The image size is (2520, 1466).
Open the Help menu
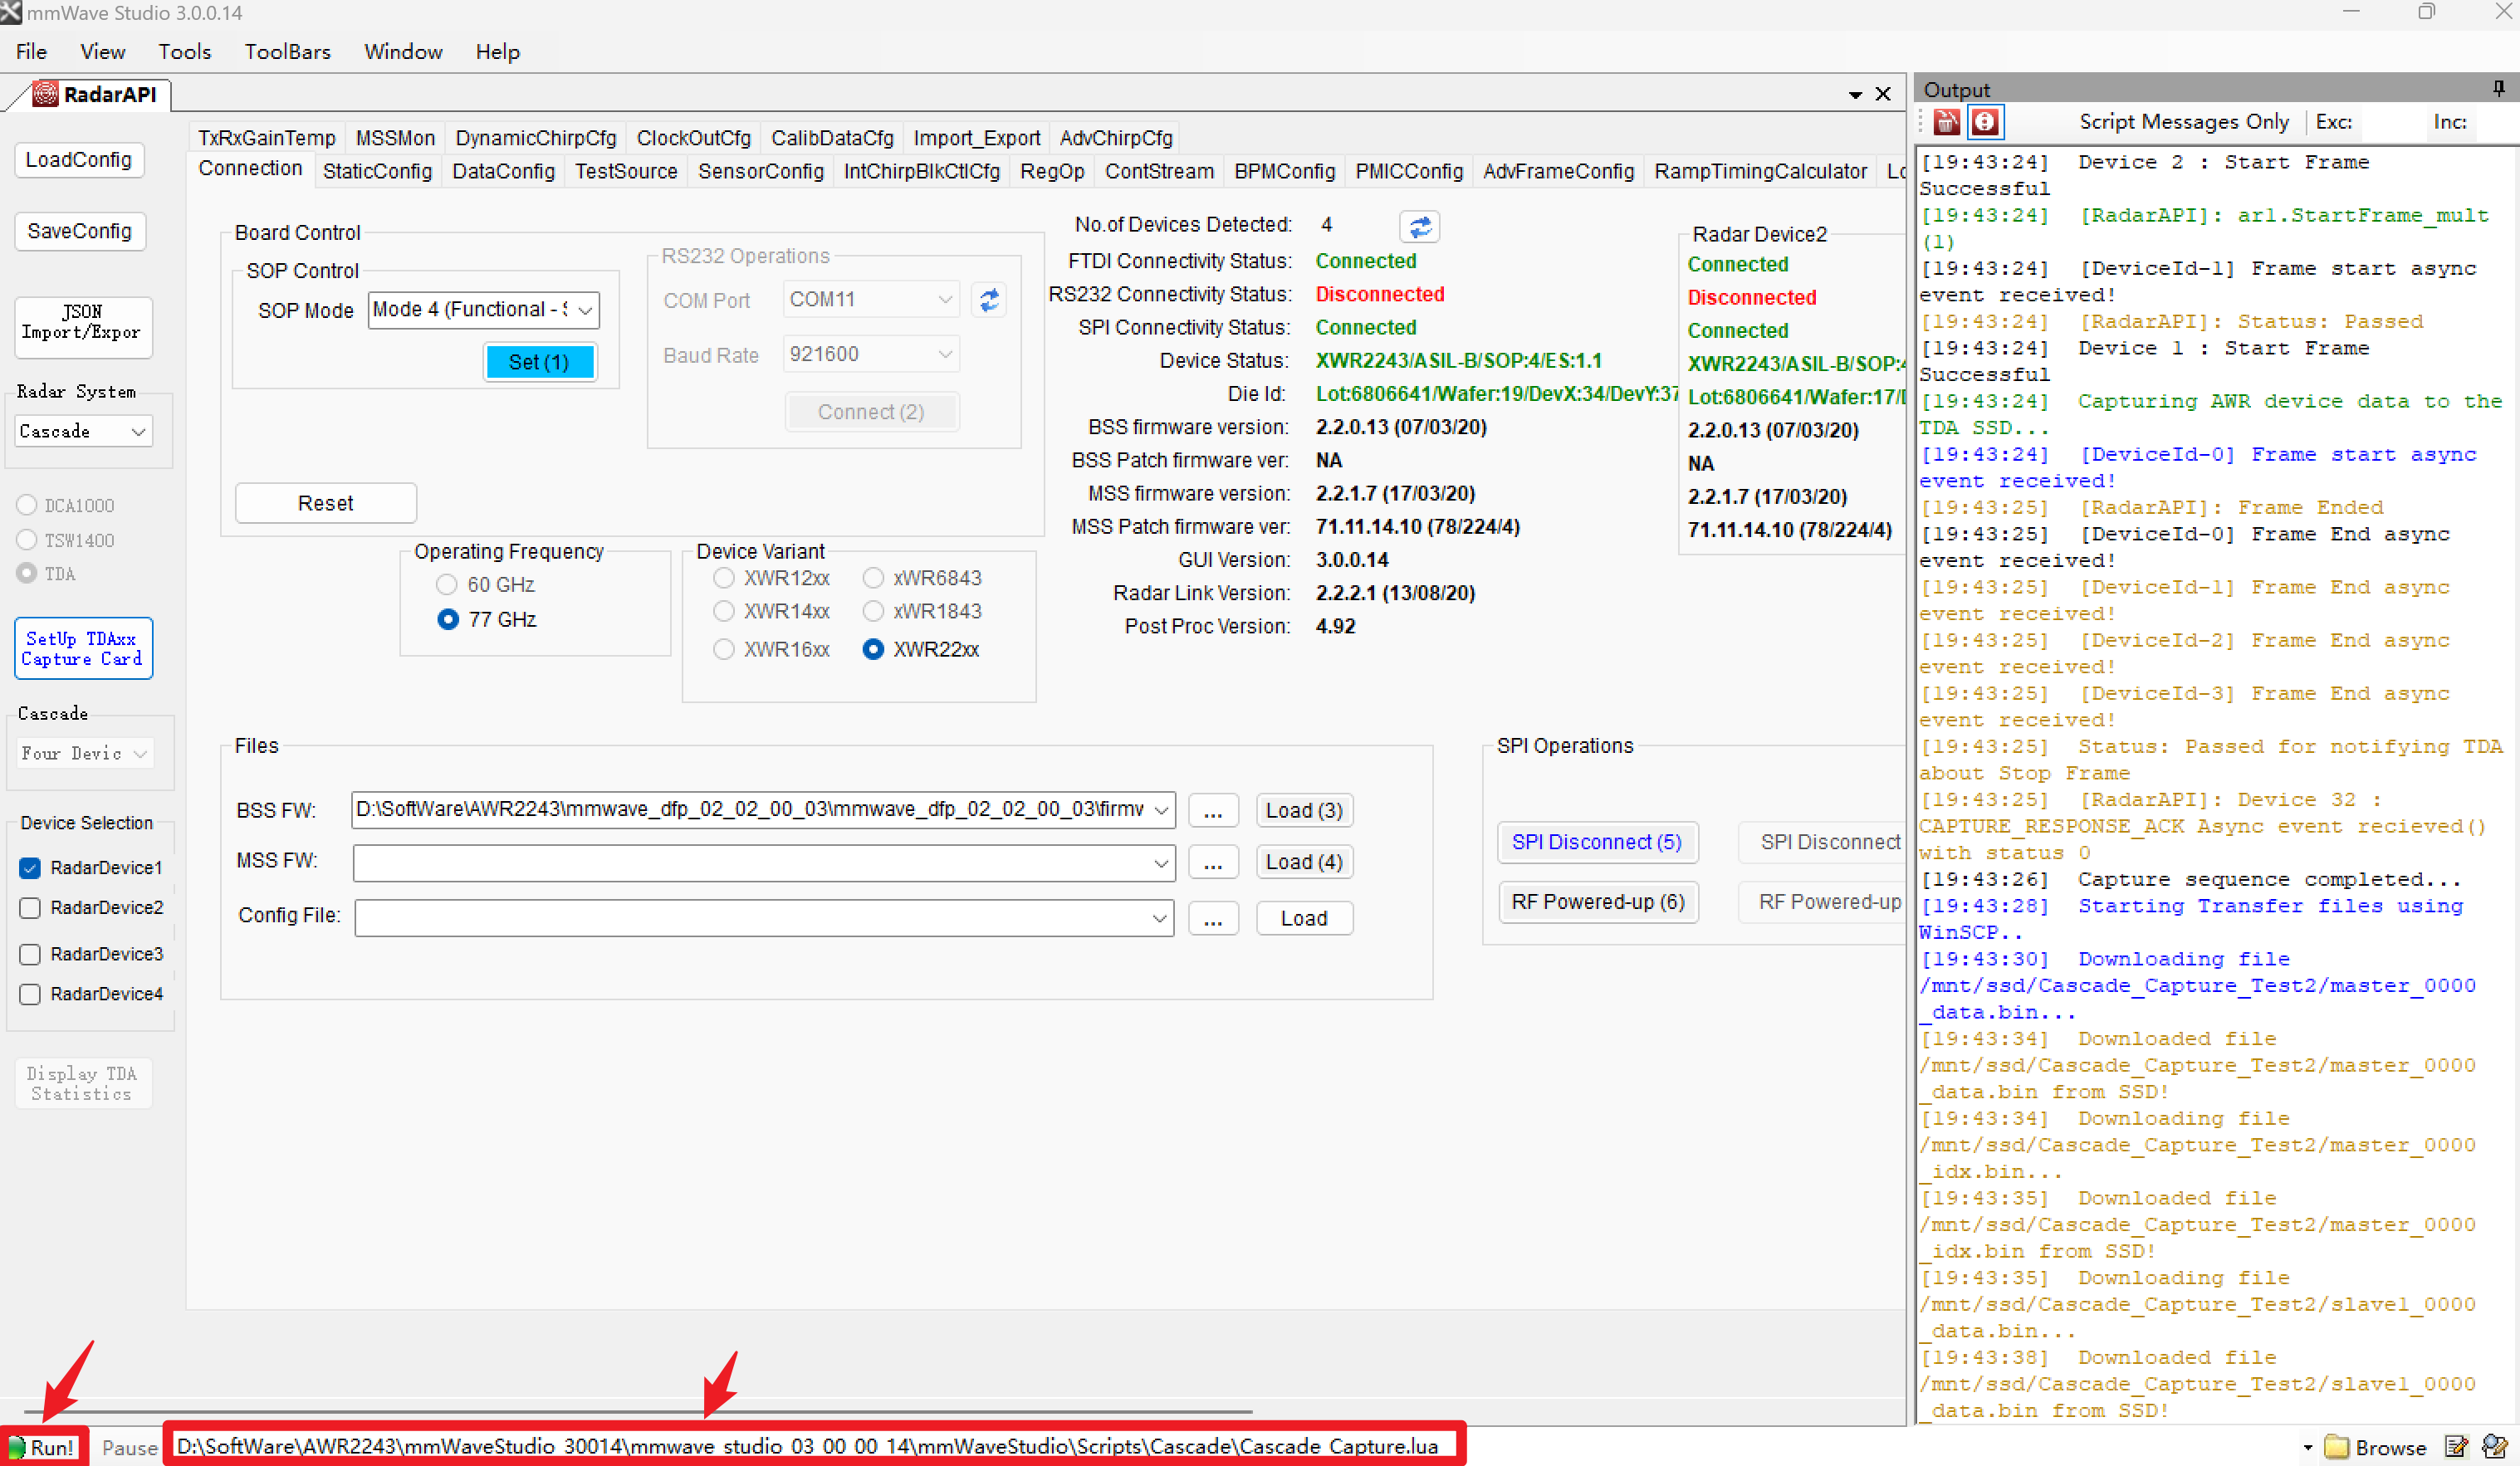(x=497, y=51)
